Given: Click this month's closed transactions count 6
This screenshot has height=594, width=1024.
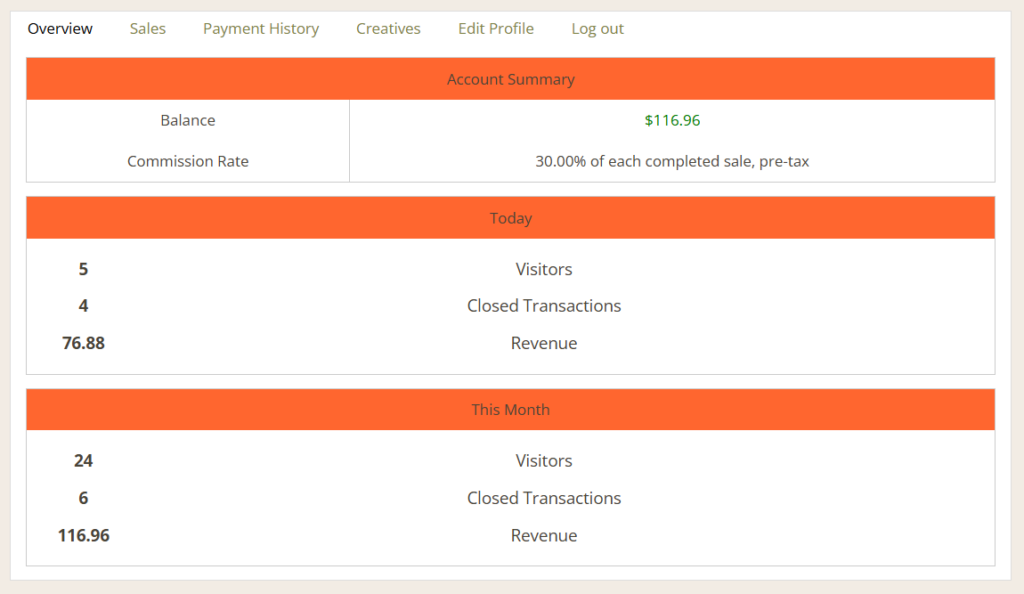Looking at the screenshot, I should pyautogui.click(x=83, y=498).
